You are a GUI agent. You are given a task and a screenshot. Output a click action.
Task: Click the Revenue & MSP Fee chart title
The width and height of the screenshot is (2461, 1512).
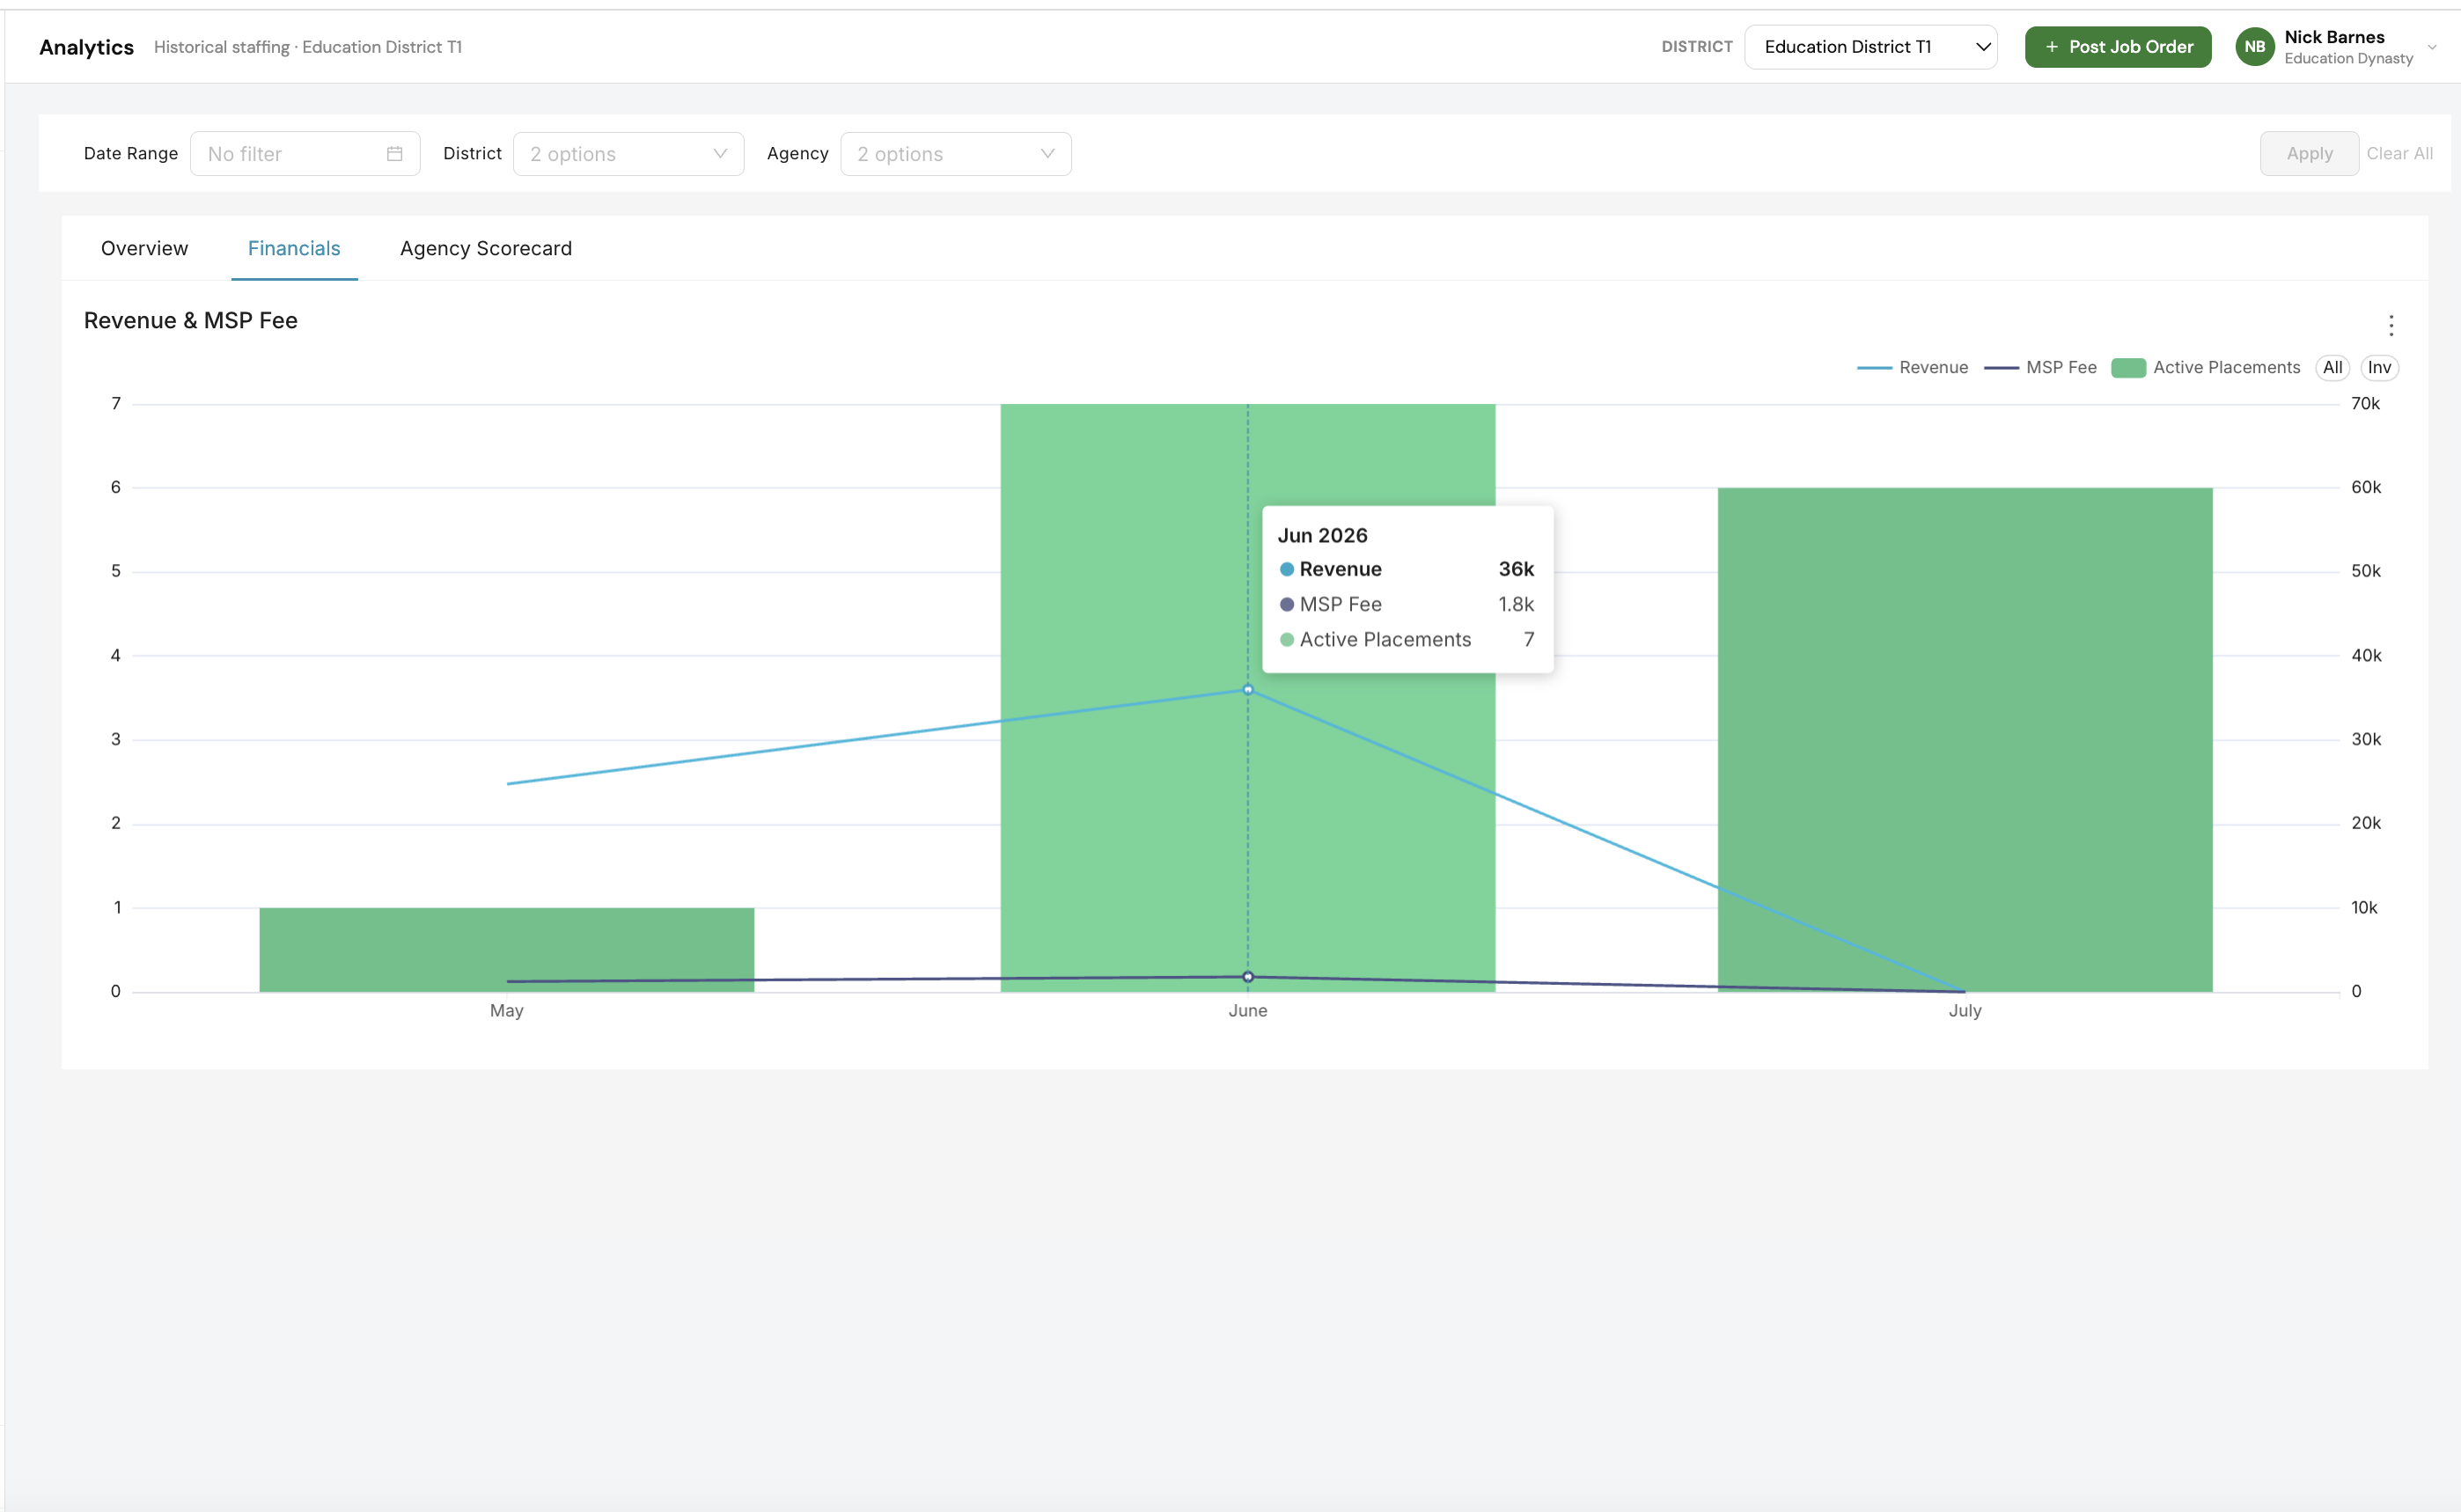point(190,321)
